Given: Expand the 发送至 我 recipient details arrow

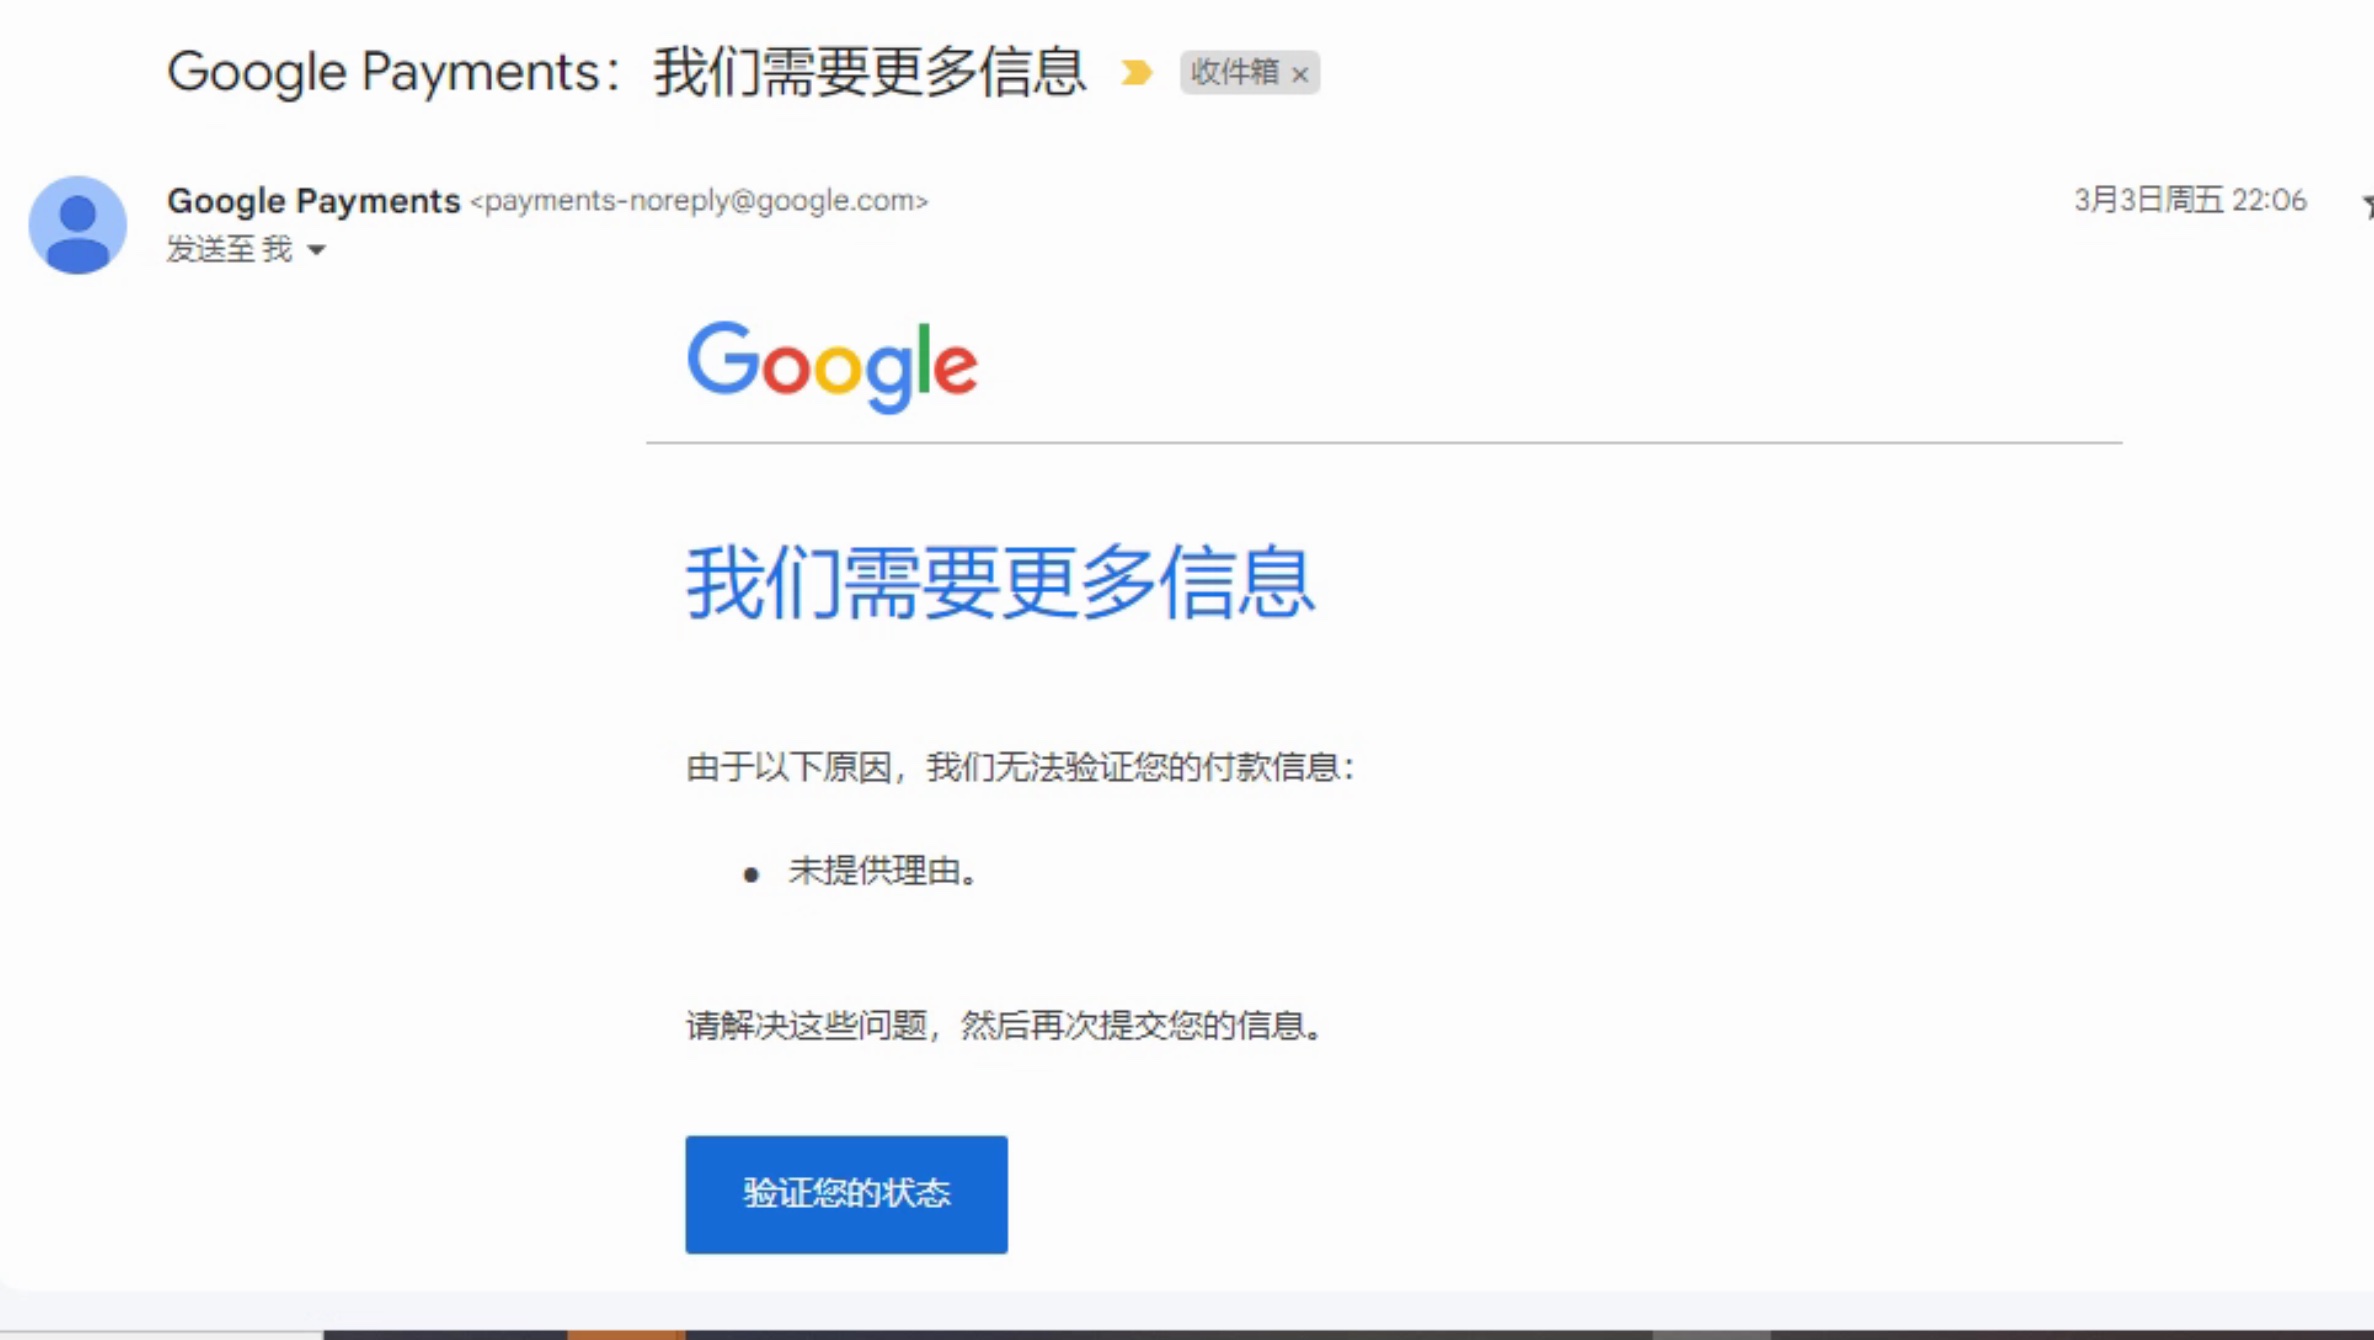Looking at the screenshot, I should (x=316, y=250).
